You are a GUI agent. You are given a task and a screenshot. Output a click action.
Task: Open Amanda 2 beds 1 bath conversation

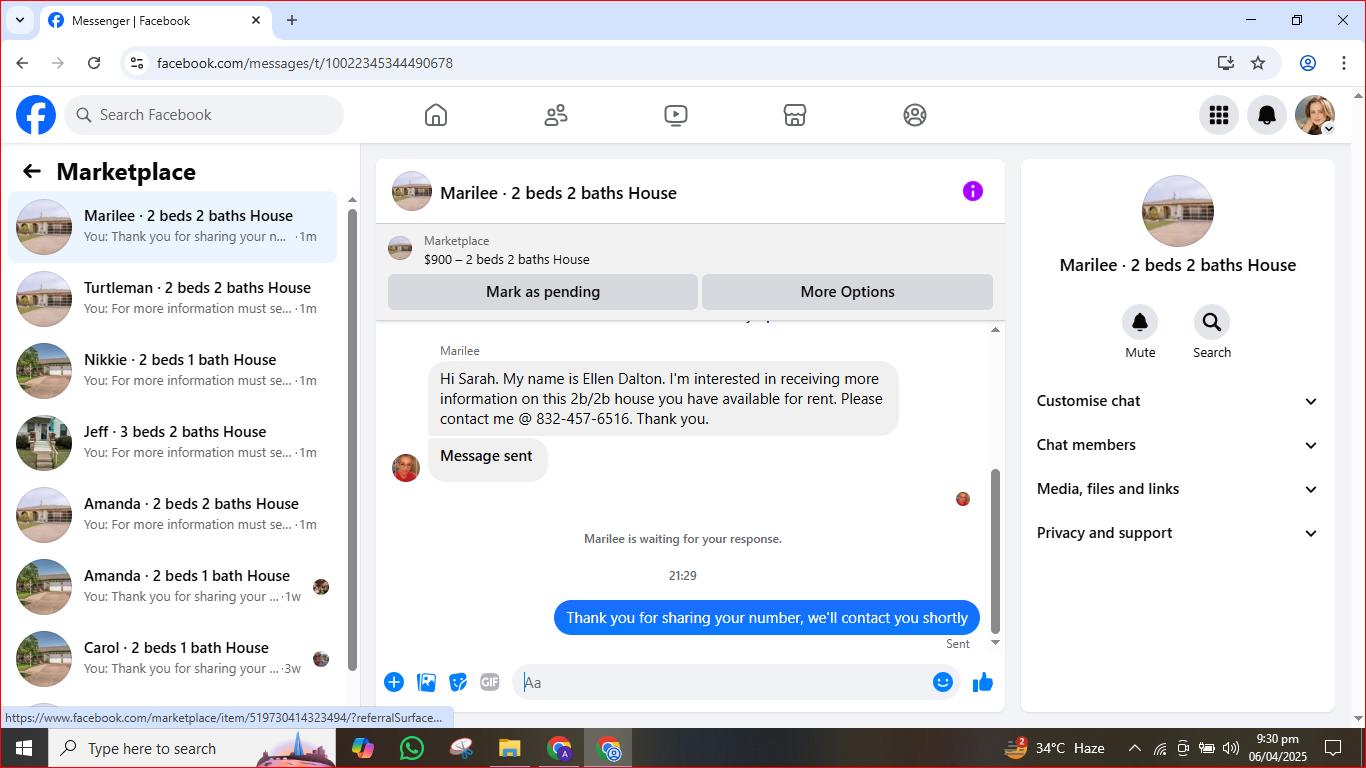(x=172, y=587)
